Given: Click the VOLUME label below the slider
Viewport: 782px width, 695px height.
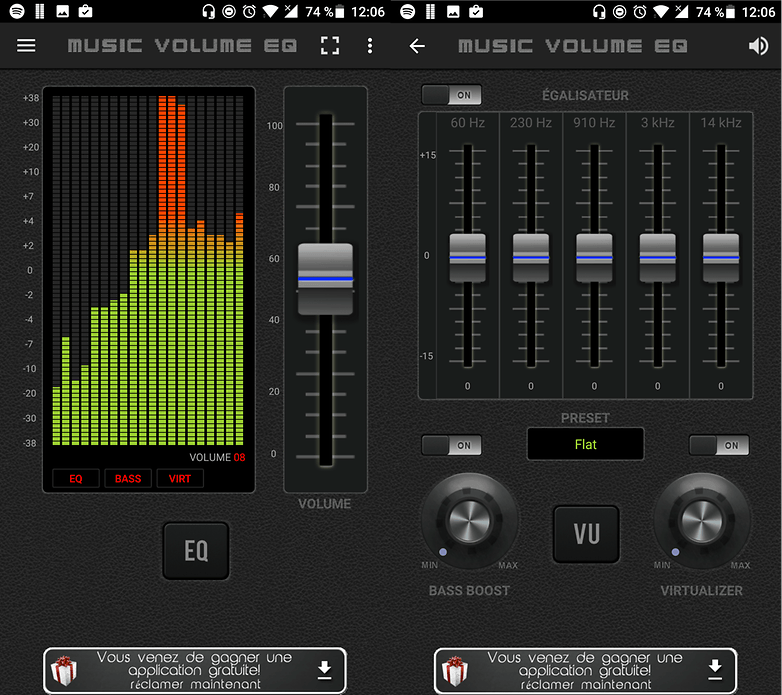Looking at the screenshot, I should pos(325,504).
